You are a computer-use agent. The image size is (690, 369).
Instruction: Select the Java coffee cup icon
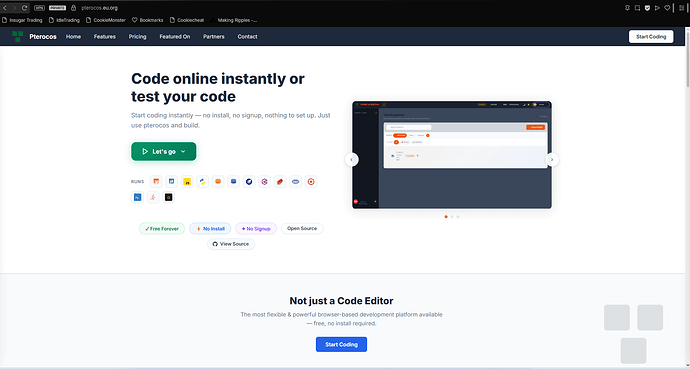click(x=153, y=197)
